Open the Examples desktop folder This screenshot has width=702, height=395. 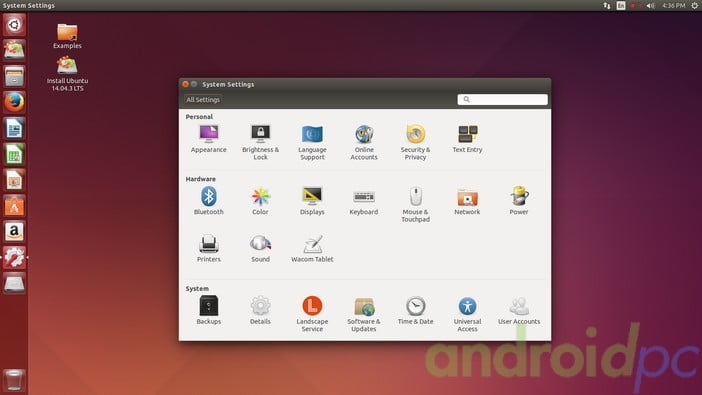tap(67, 36)
